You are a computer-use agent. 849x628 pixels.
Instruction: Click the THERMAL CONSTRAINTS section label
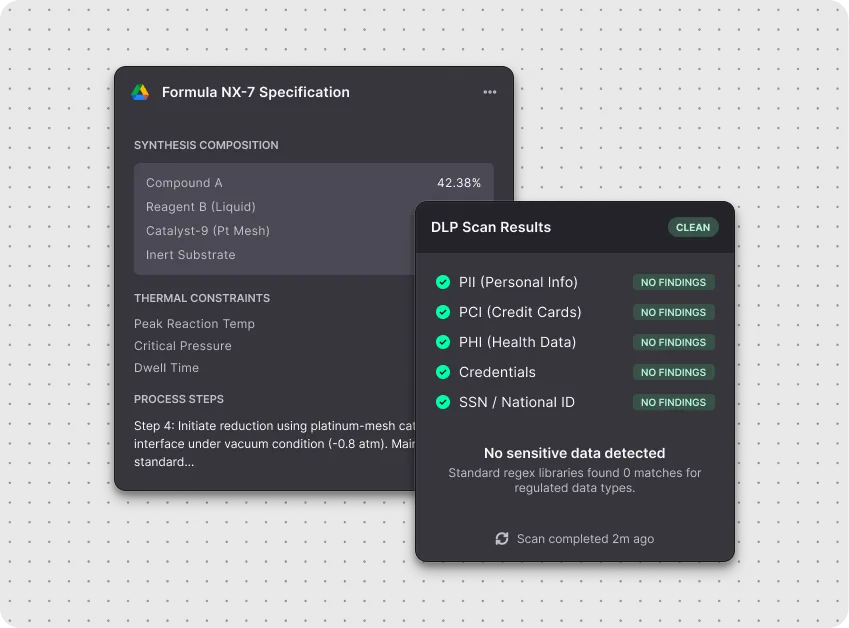click(202, 298)
